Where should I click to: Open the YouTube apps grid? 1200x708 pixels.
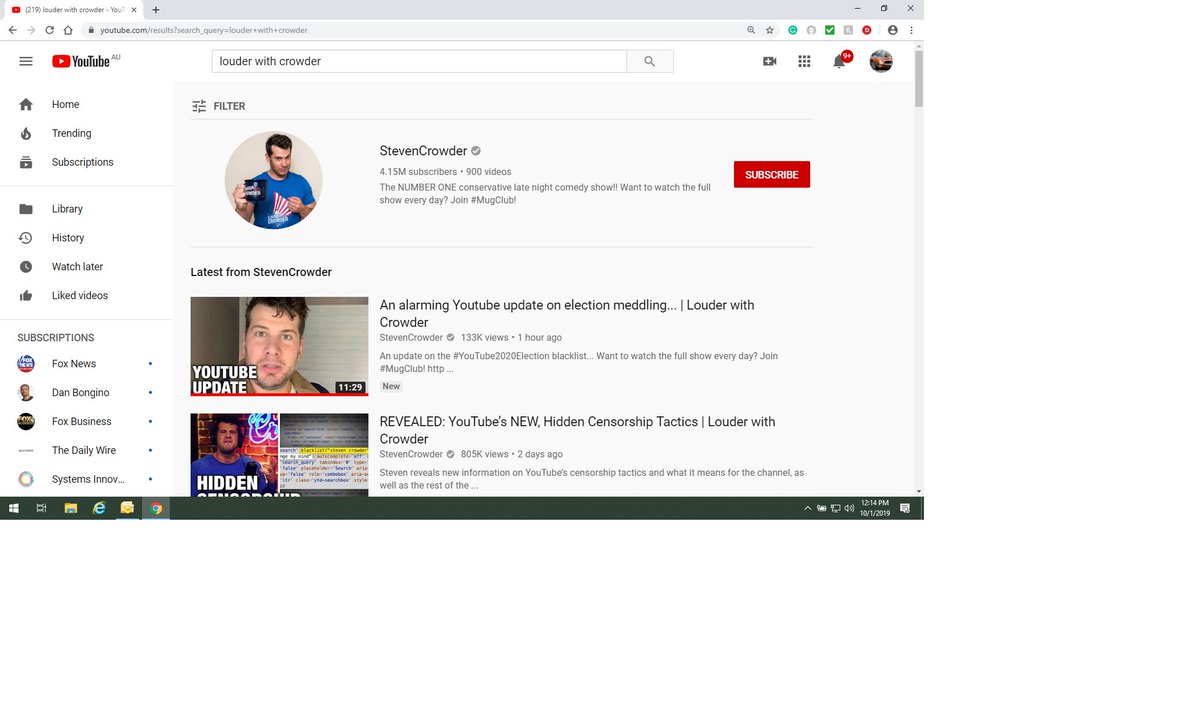(x=804, y=61)
